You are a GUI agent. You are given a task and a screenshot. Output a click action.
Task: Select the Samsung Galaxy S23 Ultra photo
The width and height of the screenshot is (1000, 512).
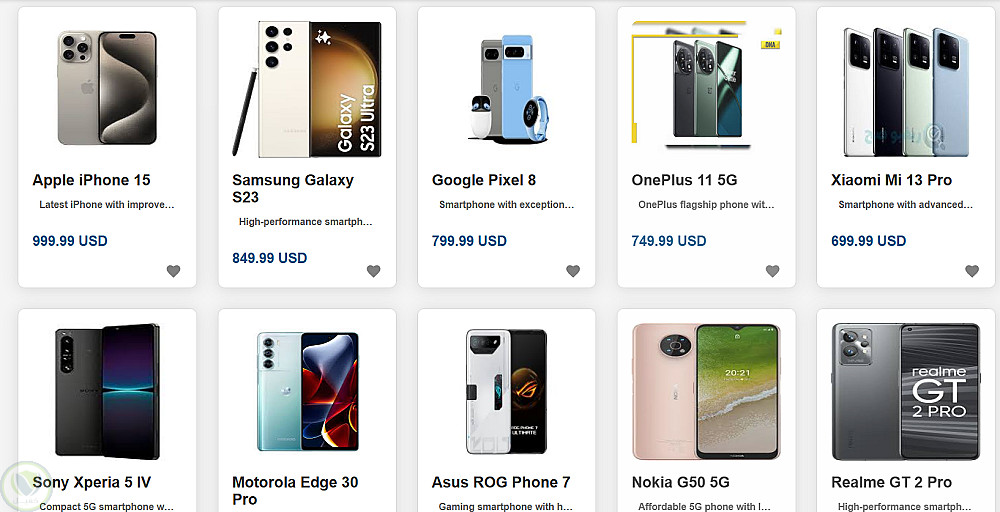click(307, 88)
